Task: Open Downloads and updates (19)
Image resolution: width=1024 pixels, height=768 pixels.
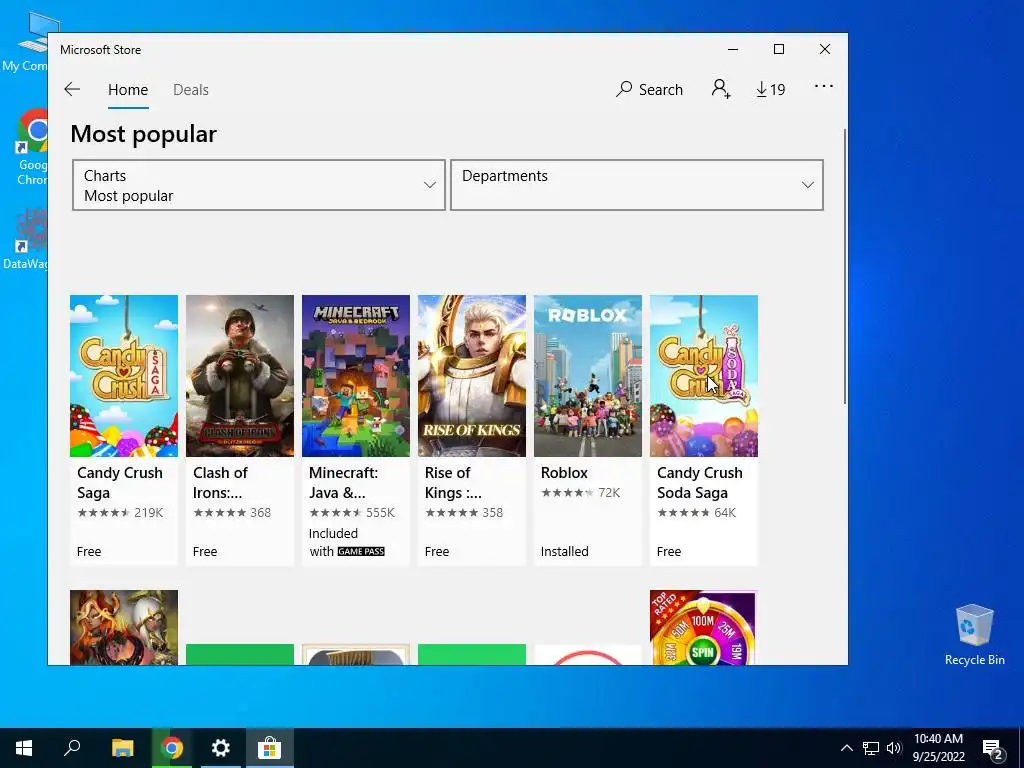Action: (771, 89)
